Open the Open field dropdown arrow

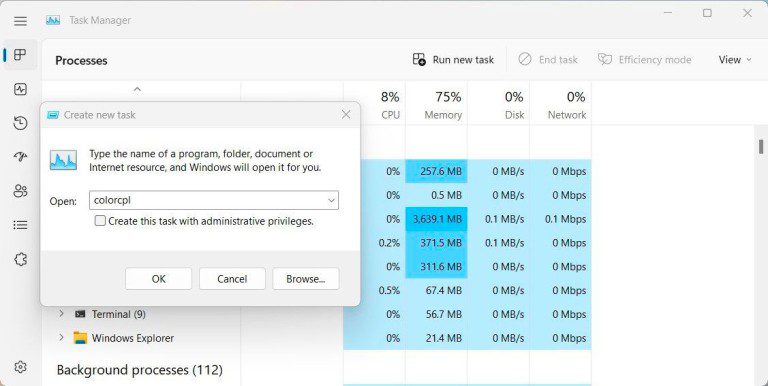coord(331,200)
